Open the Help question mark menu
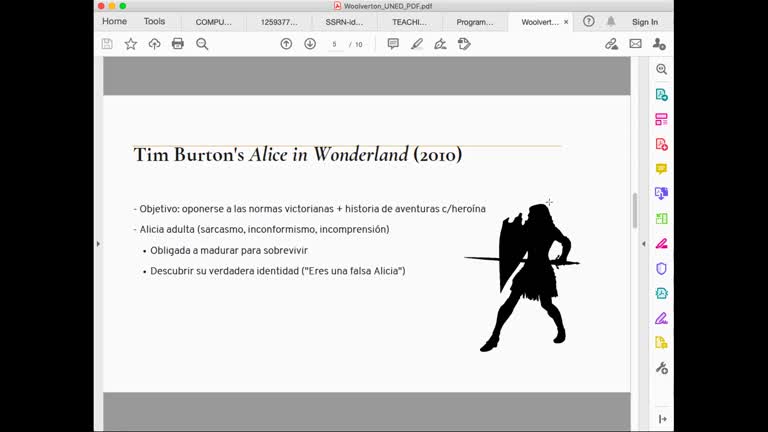 tap(589, 22)
